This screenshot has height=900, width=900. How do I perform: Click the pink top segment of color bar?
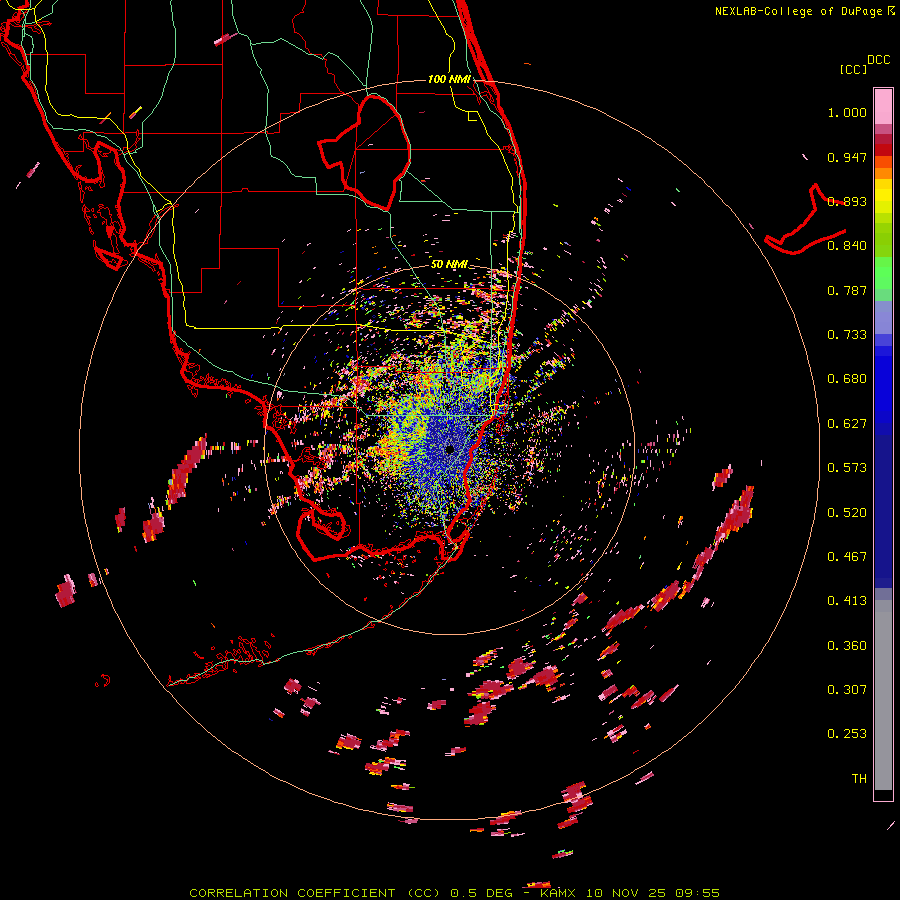click(x=883, y=106)
